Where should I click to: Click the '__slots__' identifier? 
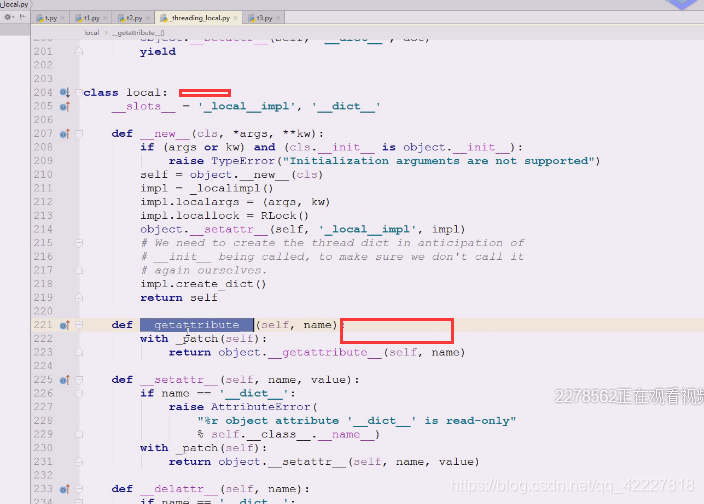click(x=144, y=106)
